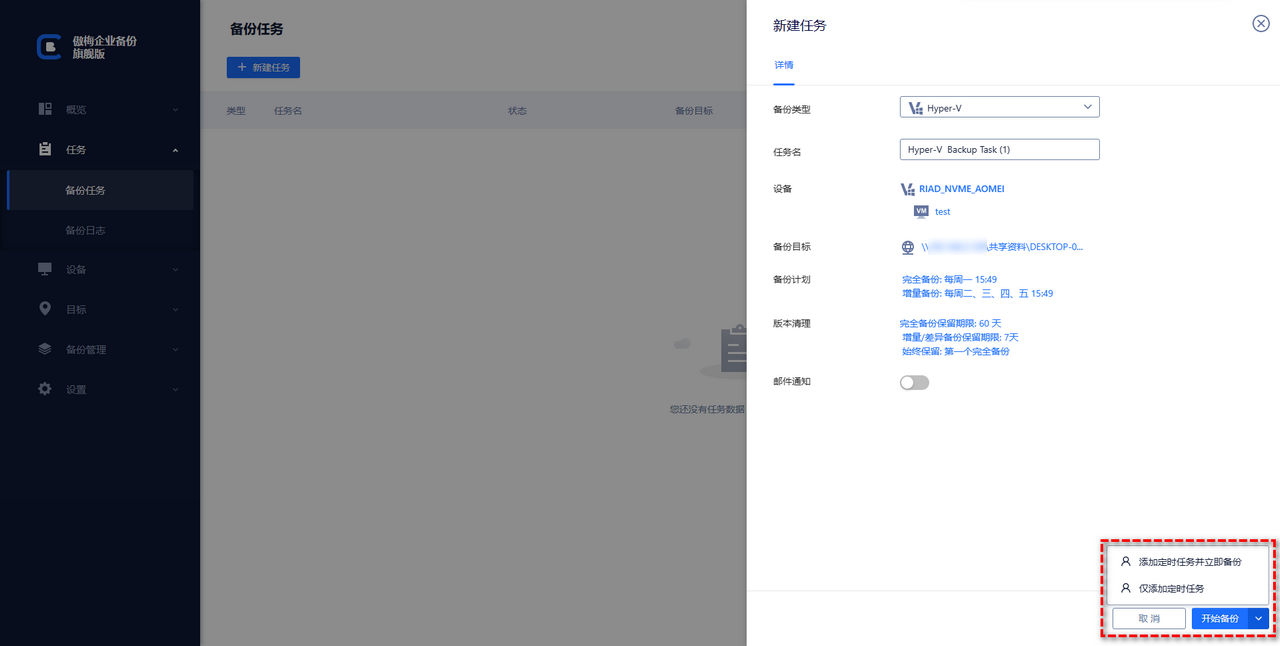The width and height of the screenshot is (1280, 646).
Task: Click the 备份目标 column header
Action: pyautogui.click(x=694, y=111)
